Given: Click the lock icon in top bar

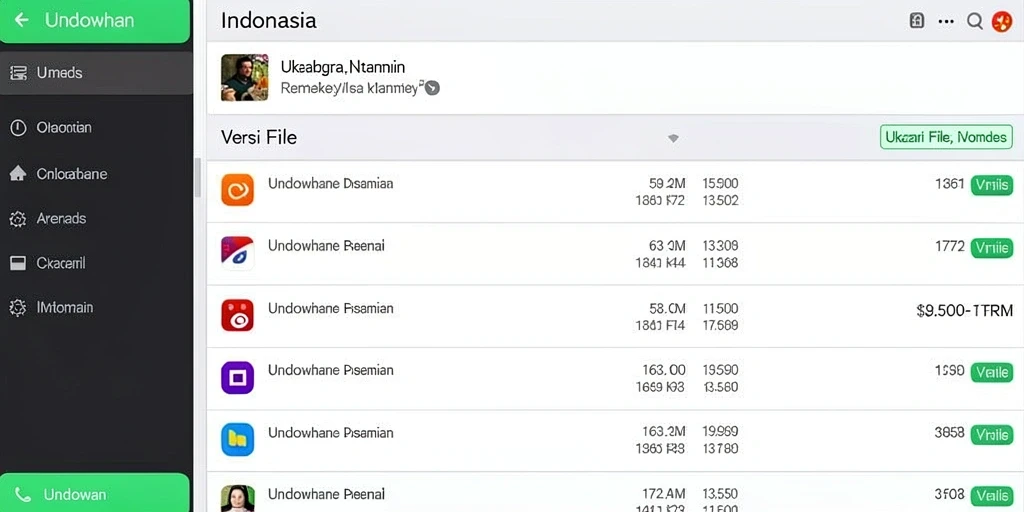Looking at the screenshot, I should (x=916, y=21).
